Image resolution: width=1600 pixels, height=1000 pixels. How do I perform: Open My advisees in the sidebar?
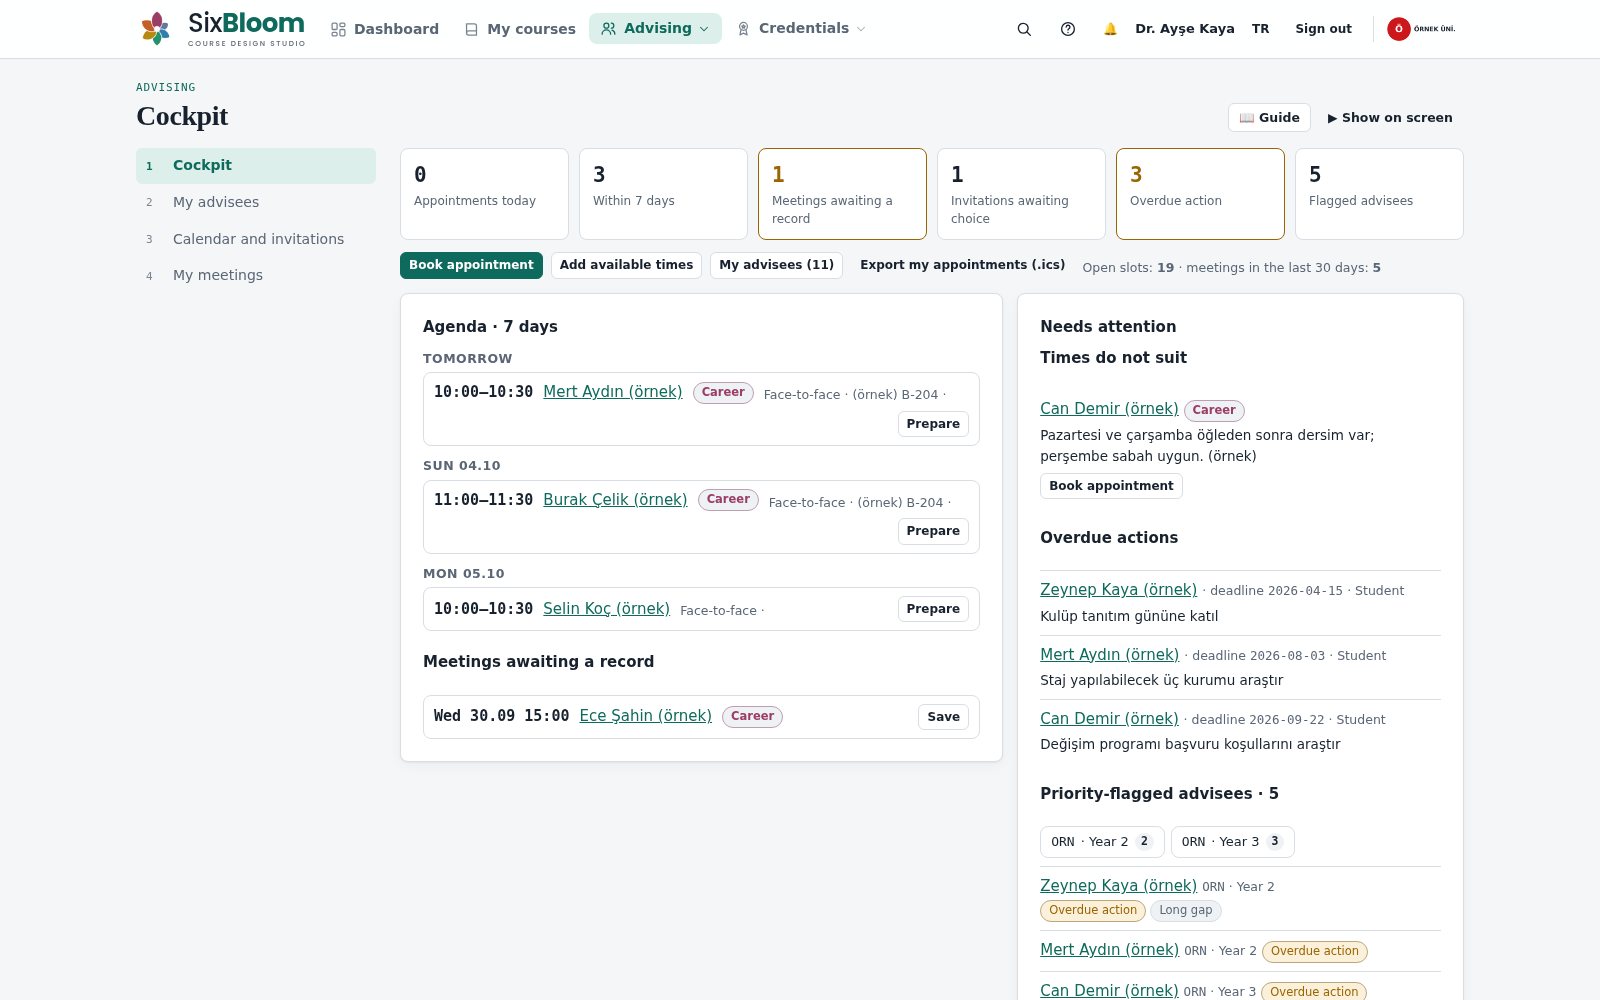(x=256, y=202)
